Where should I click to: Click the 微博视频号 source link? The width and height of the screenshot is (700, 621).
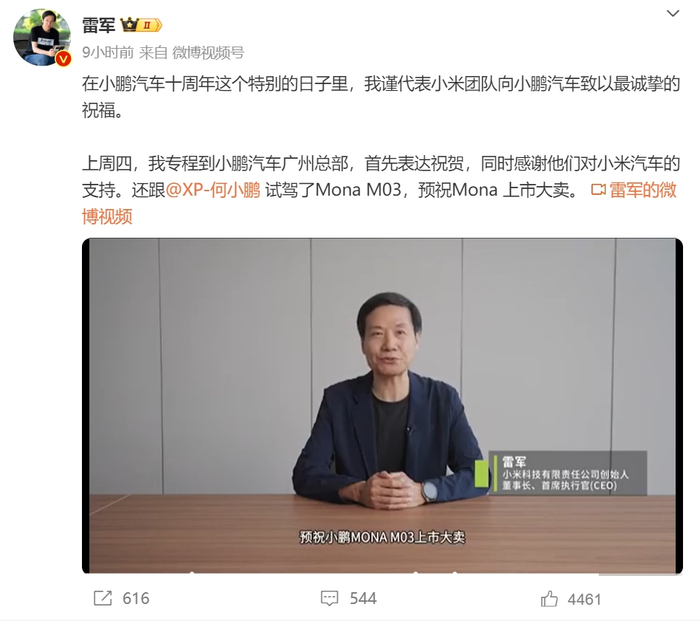click(x=208, y=53)
